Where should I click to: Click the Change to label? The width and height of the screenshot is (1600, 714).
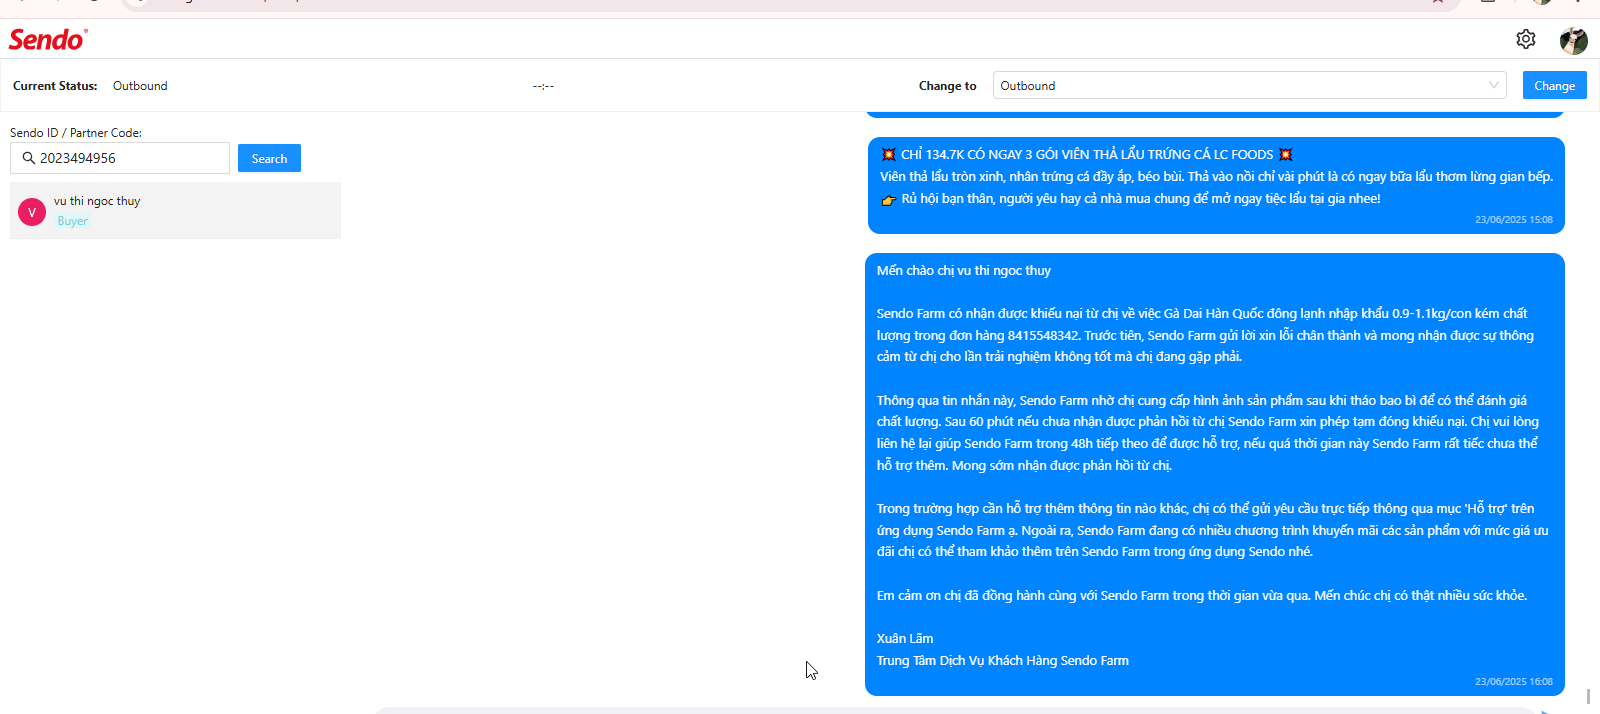pos(947,86)
